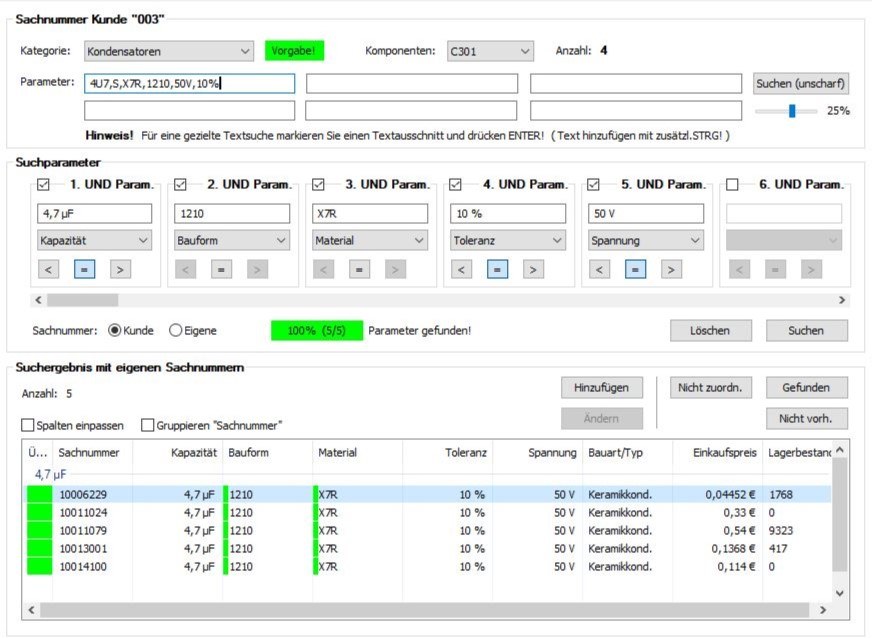Click green 100% (5/5) progress indicator

click(x=317, y=330)
